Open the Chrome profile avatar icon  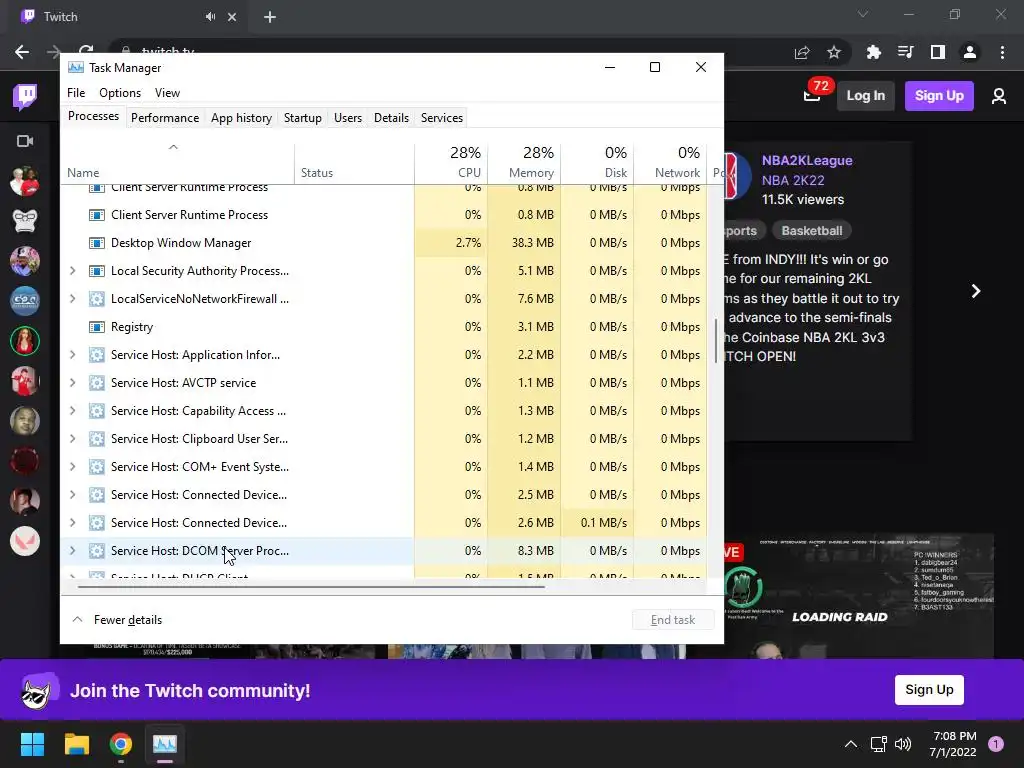click(970, 52)
